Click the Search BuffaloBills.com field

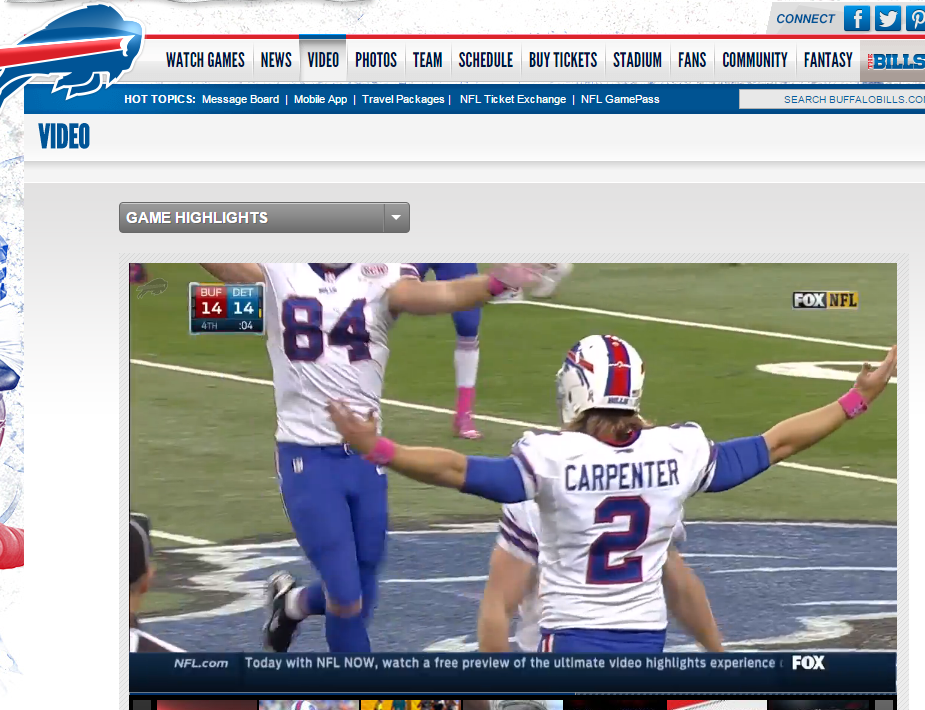tap(832, 99)
